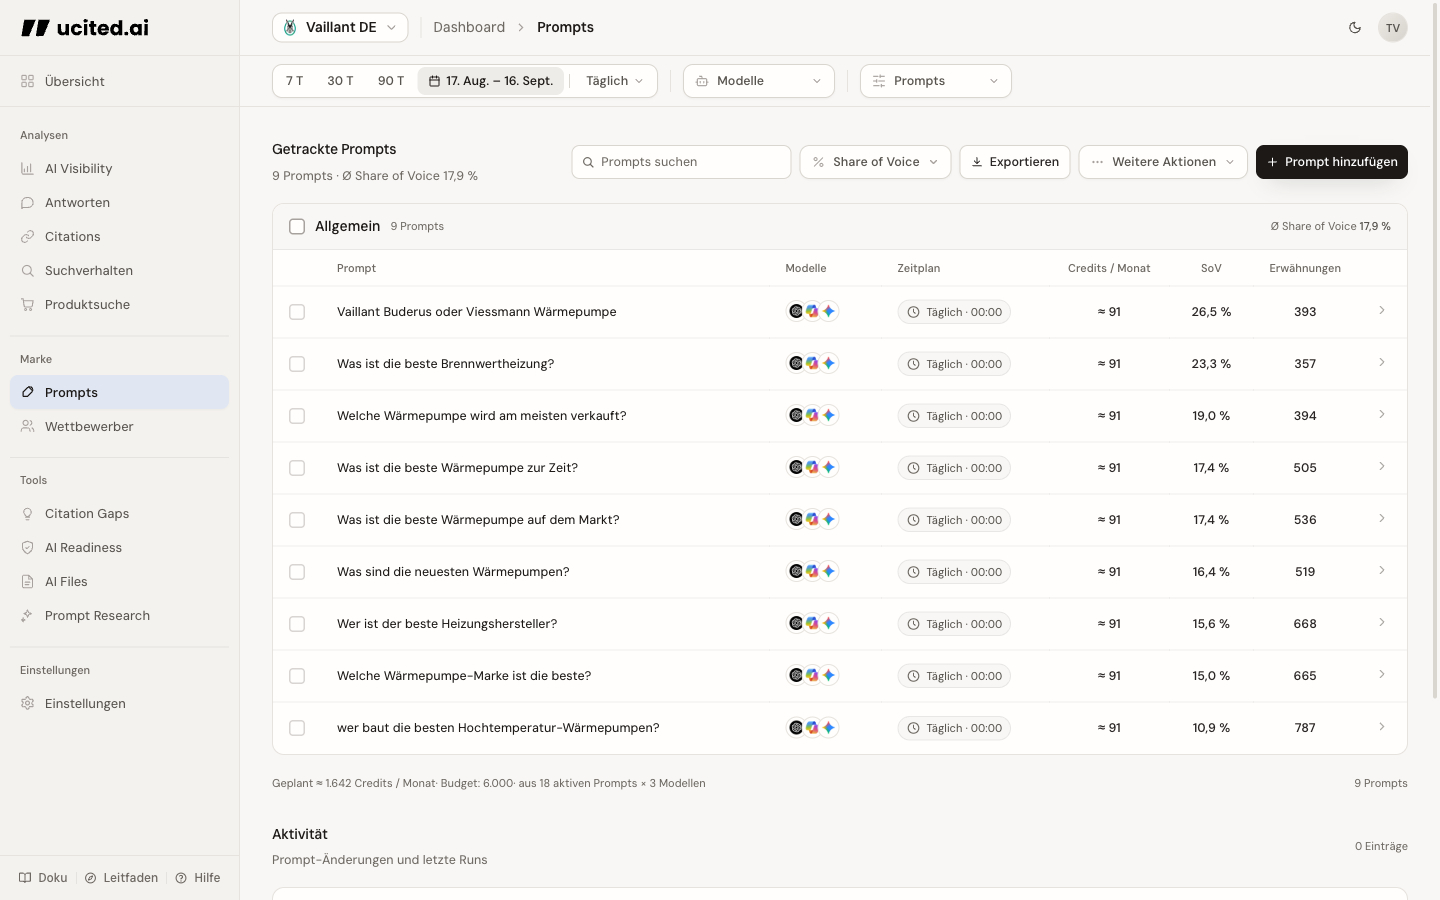The height and width of the screenshot is (900, 1440).
Task: Open details arrow for Heizungshersteller prompt
Action: coord(1382,623)
